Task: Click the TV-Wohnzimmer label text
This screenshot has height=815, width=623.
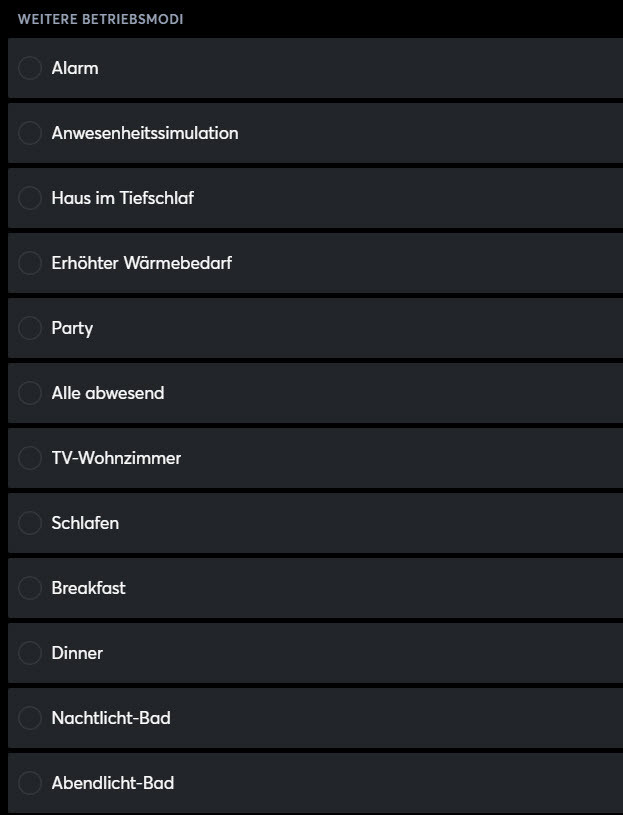Action: coord(116,458)
